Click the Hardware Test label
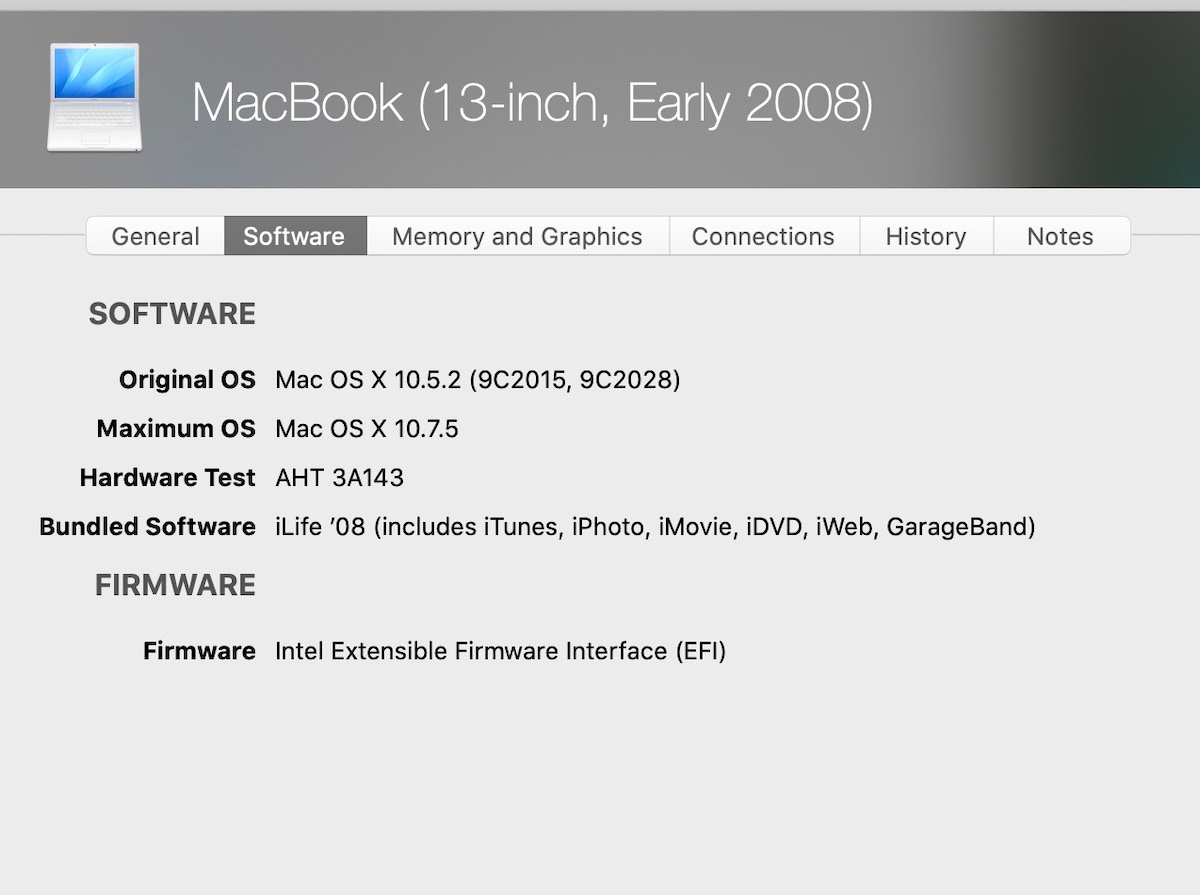 point(168,478)
